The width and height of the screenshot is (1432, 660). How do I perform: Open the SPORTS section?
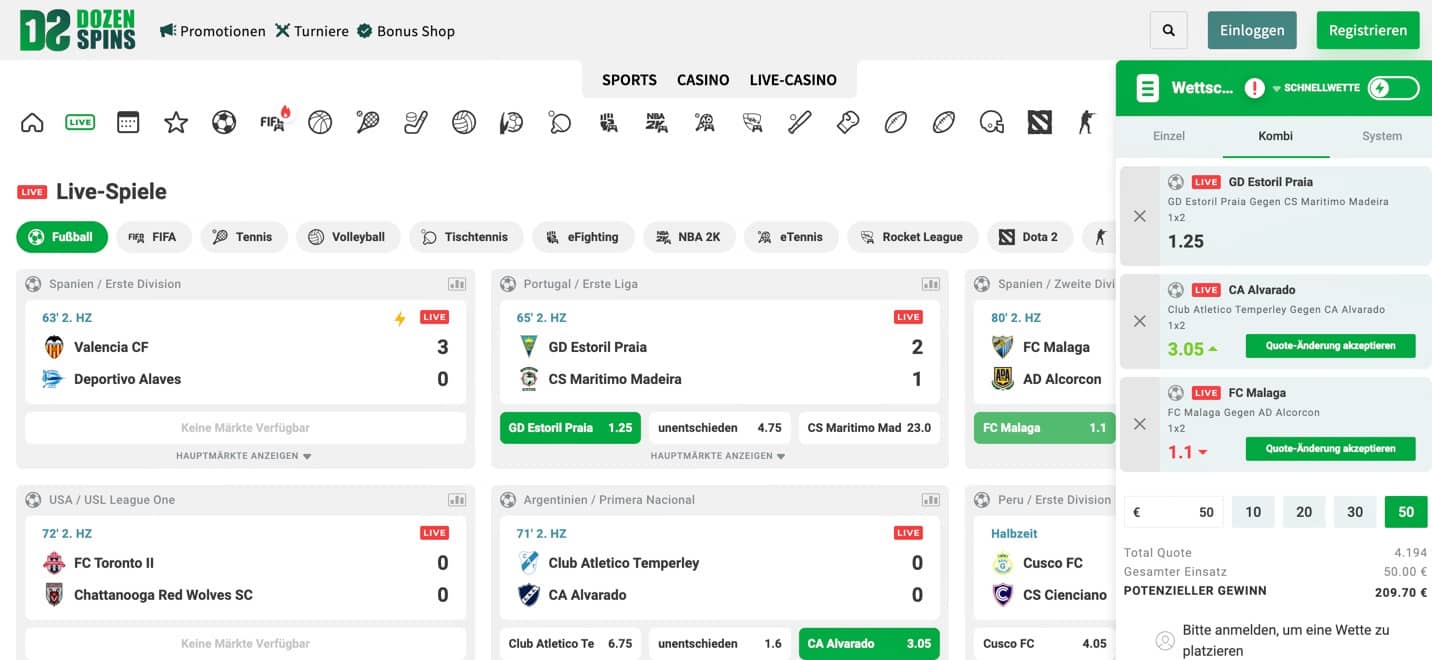(629, 80)
